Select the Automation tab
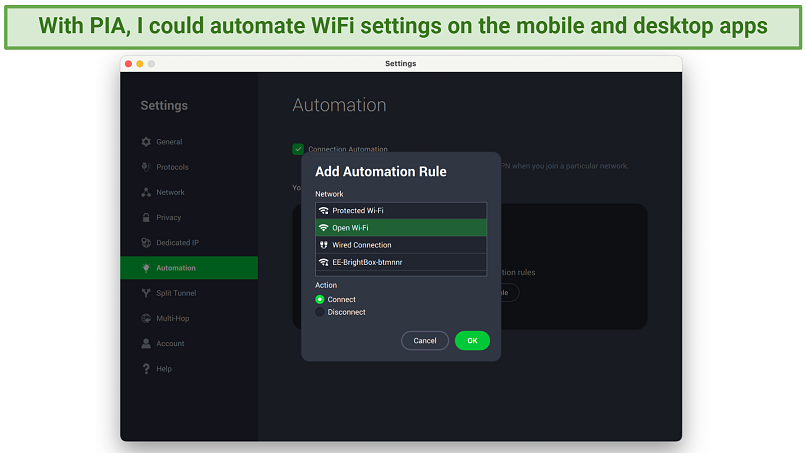This screenshot has height=453, width=806. point(189,268)
